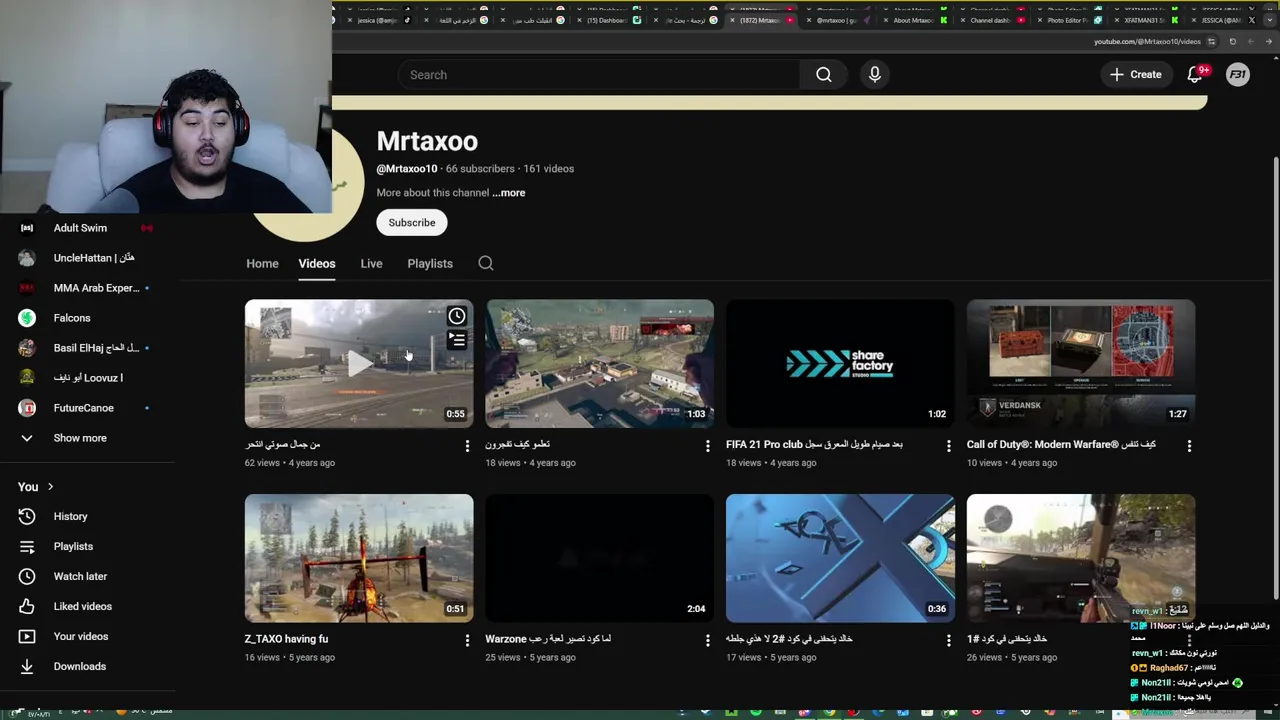Search within the Mrtaxoo channel

[486, 264]
